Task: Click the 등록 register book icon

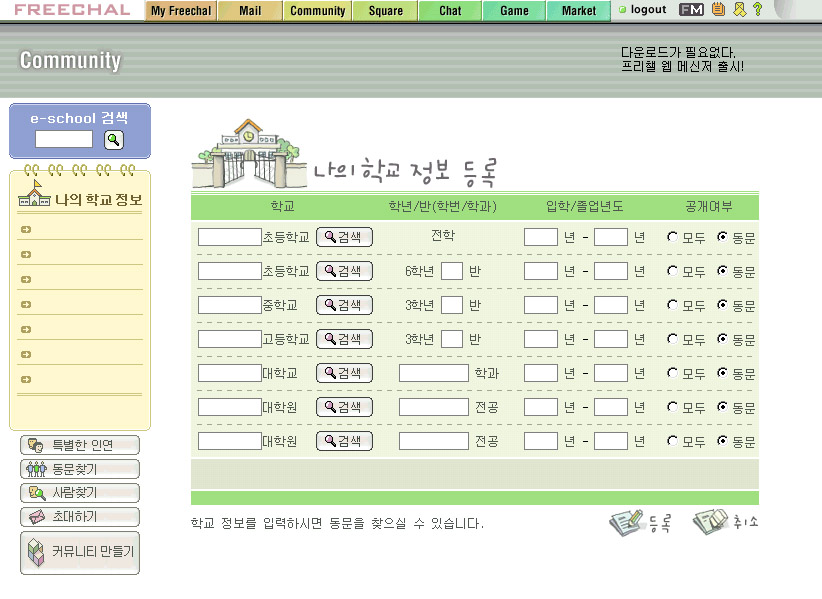Action: tap(626, 522)
